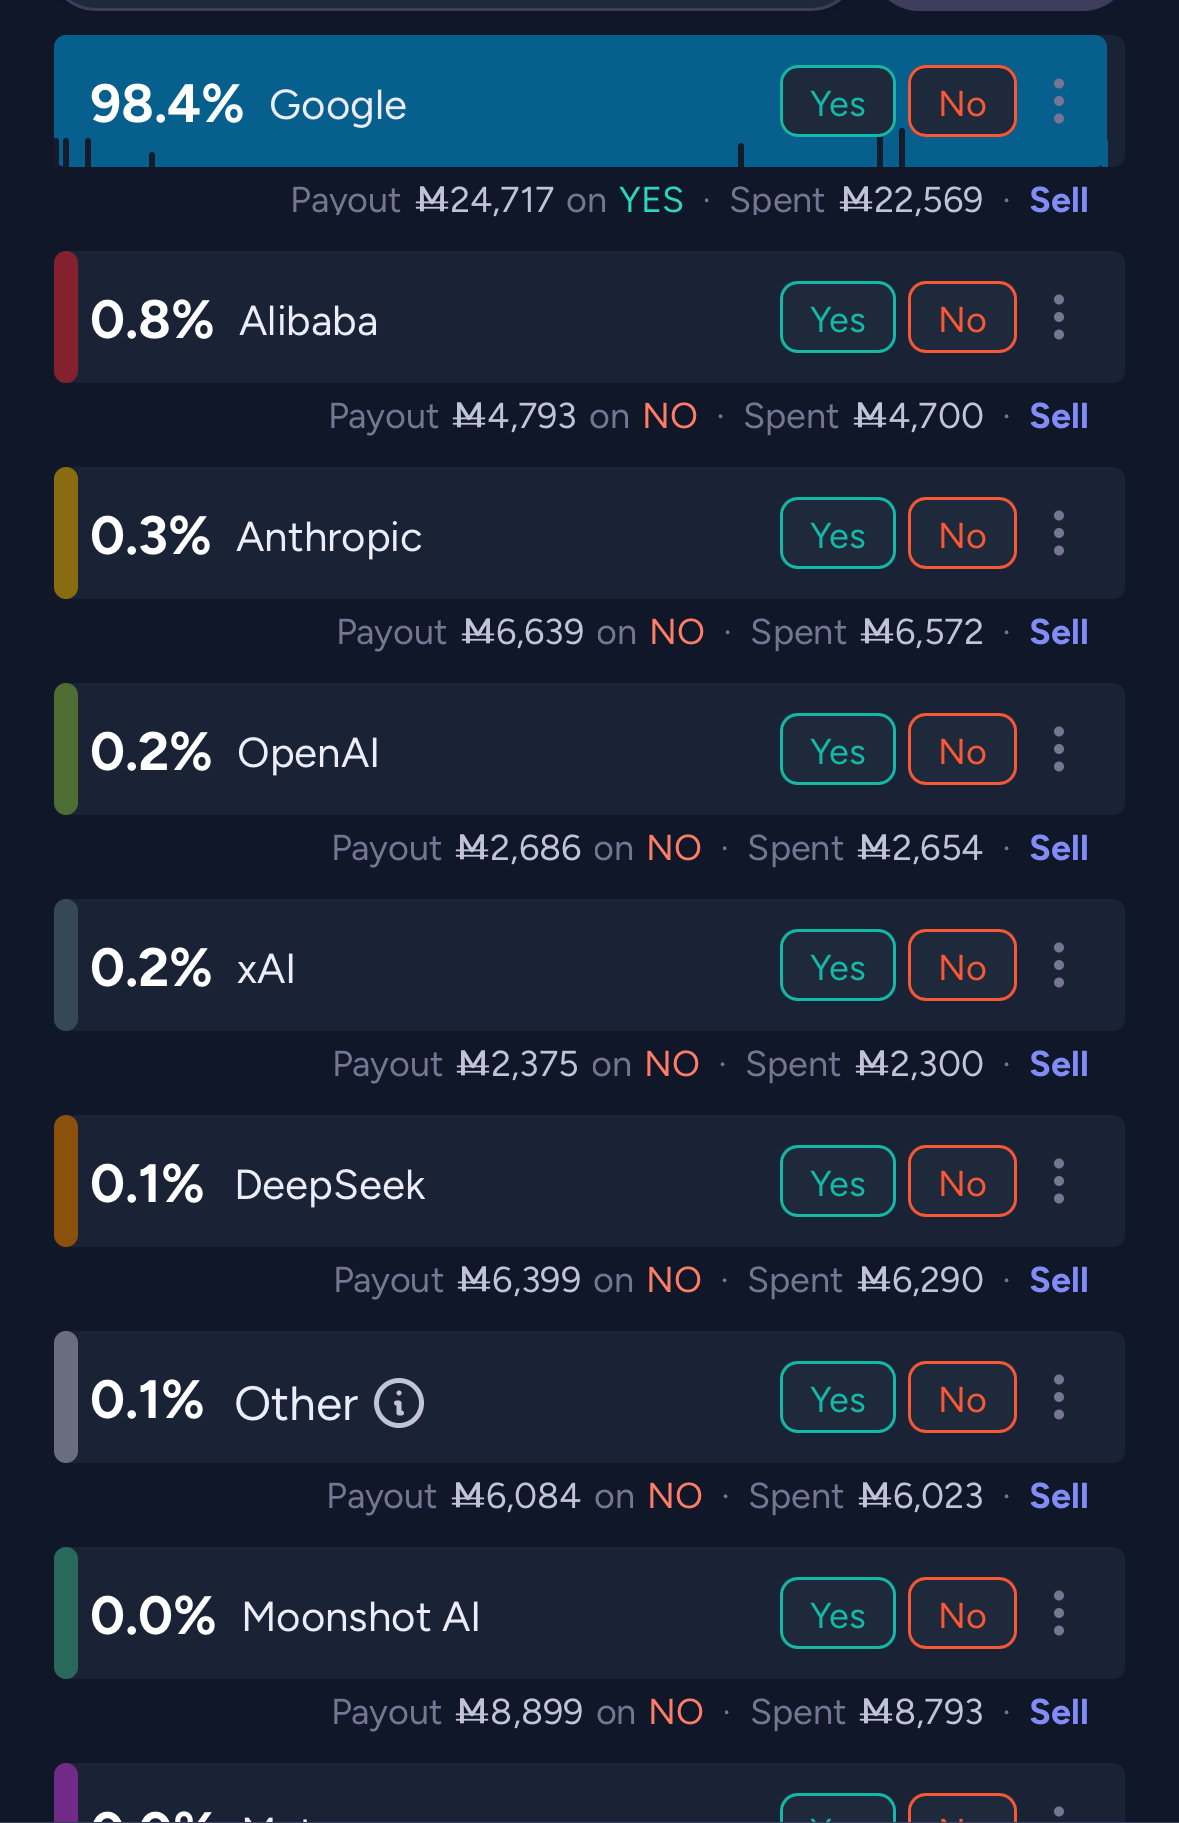The width and height of the screenshot is (1179, 1823).
Task: Open the three-dot menu for Anthropic
Action: (1058, 534)
